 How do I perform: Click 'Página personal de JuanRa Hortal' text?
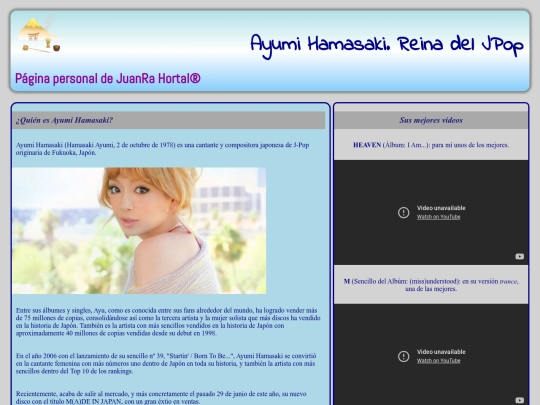click(x=108, y=79)
